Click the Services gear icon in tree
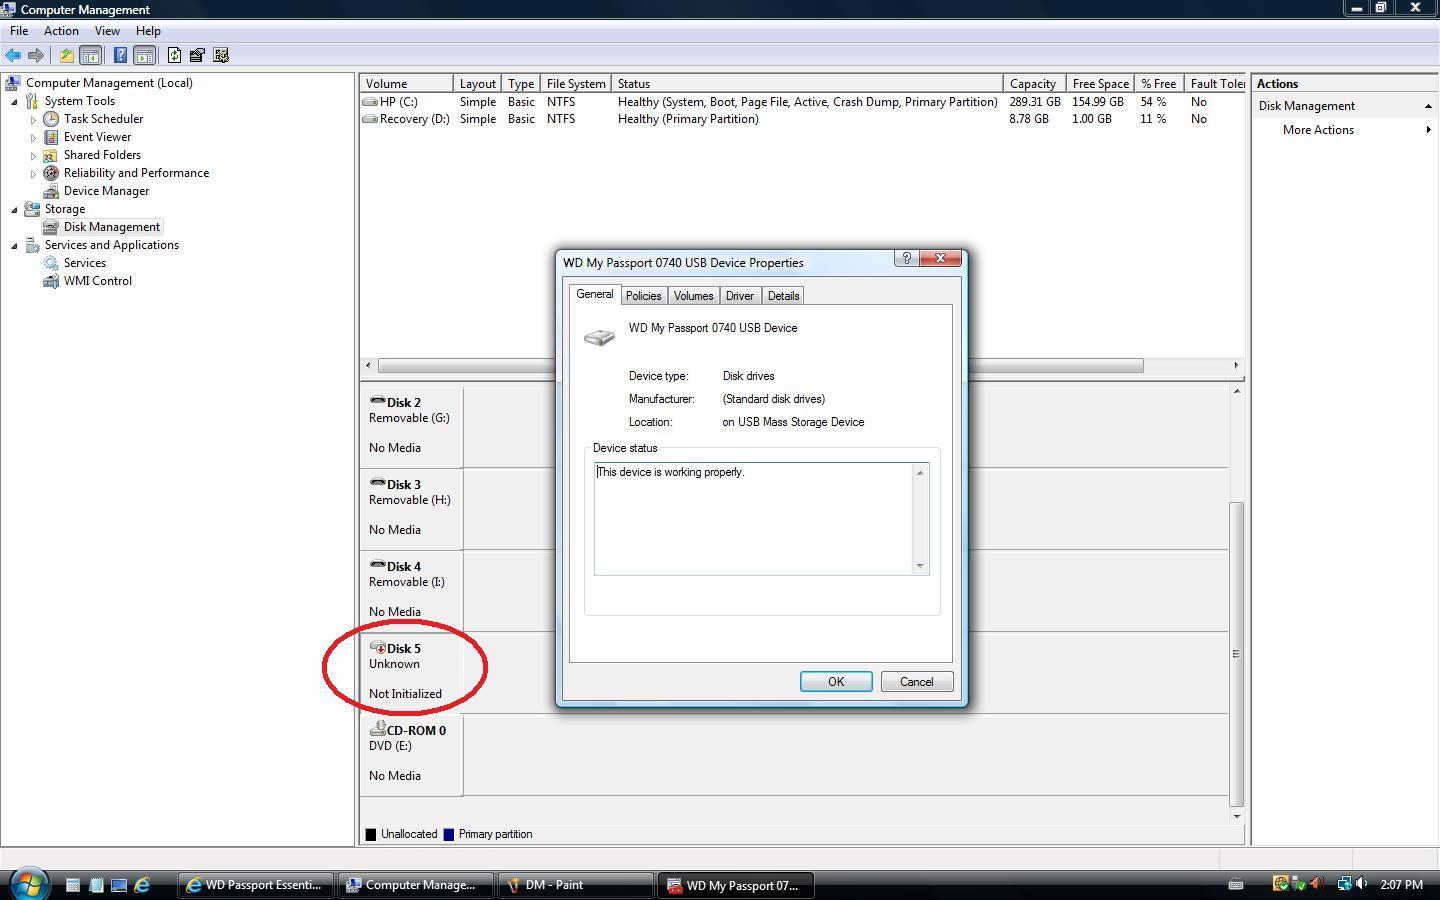The image size is (1440, 900). (x=51, y=263)
